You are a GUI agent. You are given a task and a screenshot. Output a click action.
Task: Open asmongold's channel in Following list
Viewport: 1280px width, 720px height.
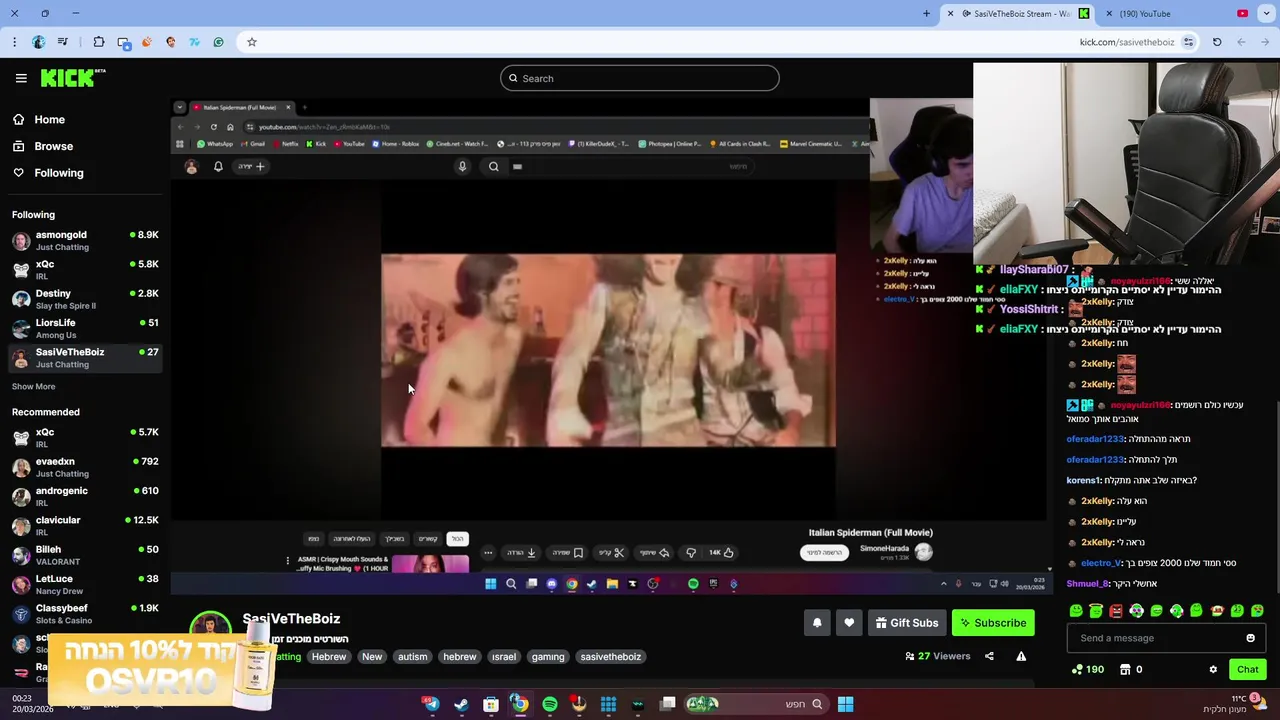click(85, 240)
